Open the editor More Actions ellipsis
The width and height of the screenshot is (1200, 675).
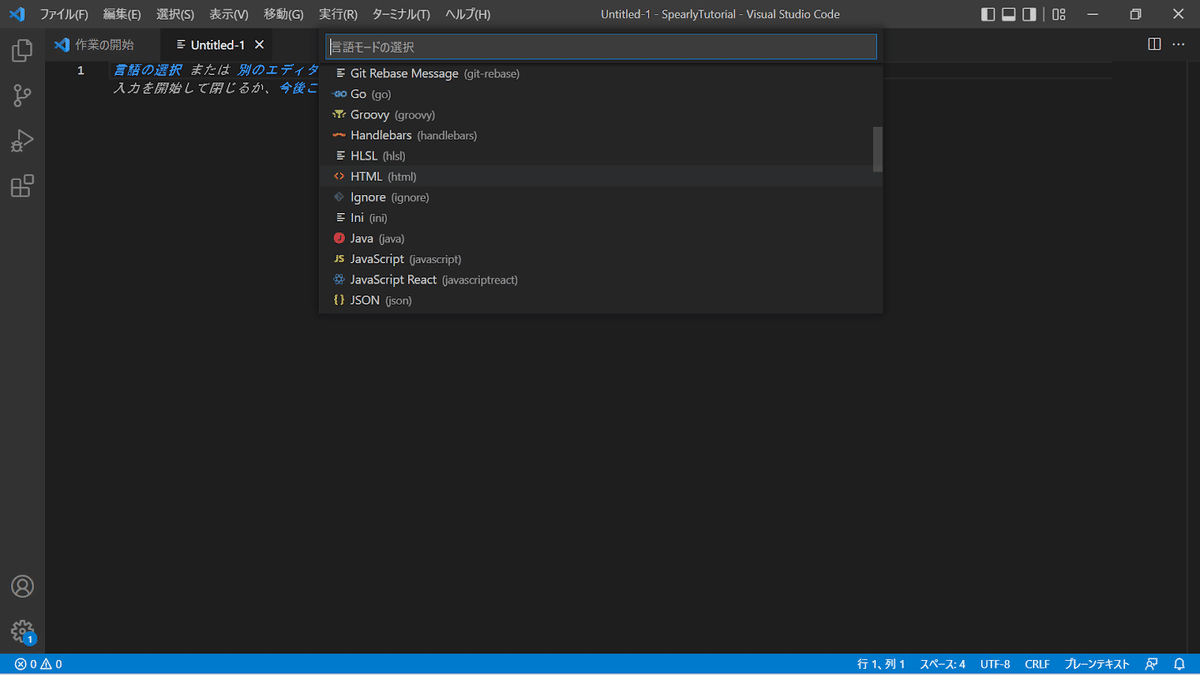point(1179,44)
